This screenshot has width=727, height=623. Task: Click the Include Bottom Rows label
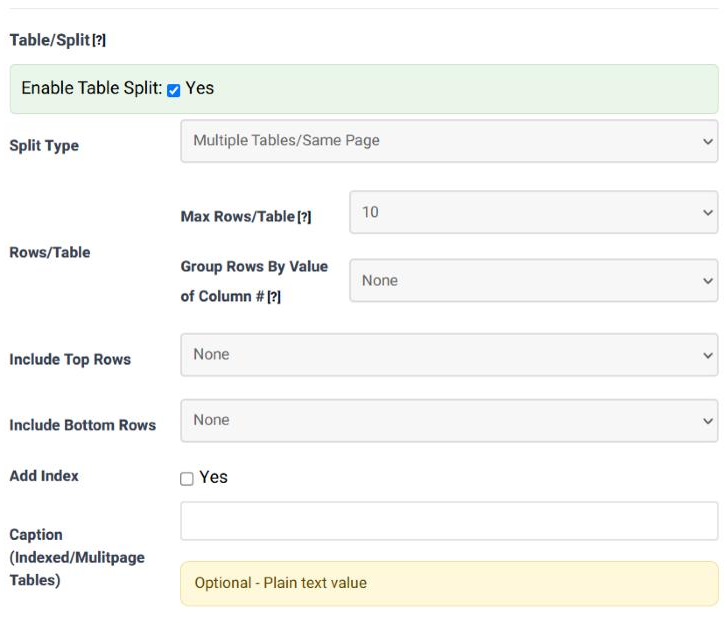(83, 425)
